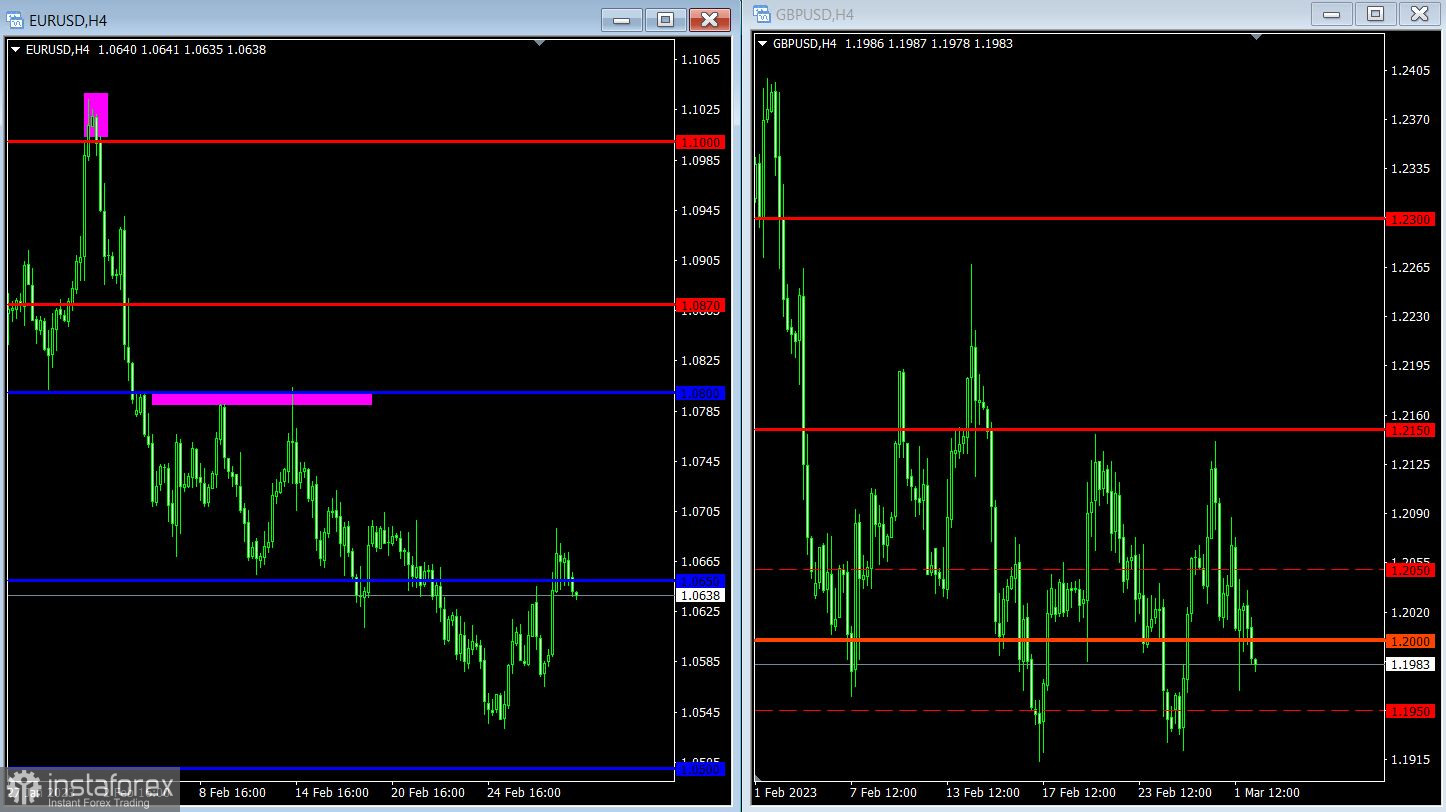Click the EURUSD OHLC values 1.0640 1.0641 1.0635
The image size is (1446, 812).
click(x=160, y=49)
